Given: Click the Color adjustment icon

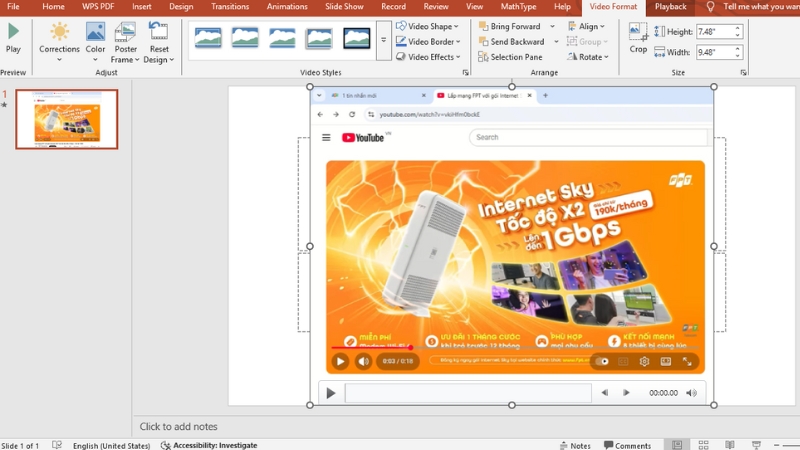Looking at the screenshot, I should [x=95, y=38].
